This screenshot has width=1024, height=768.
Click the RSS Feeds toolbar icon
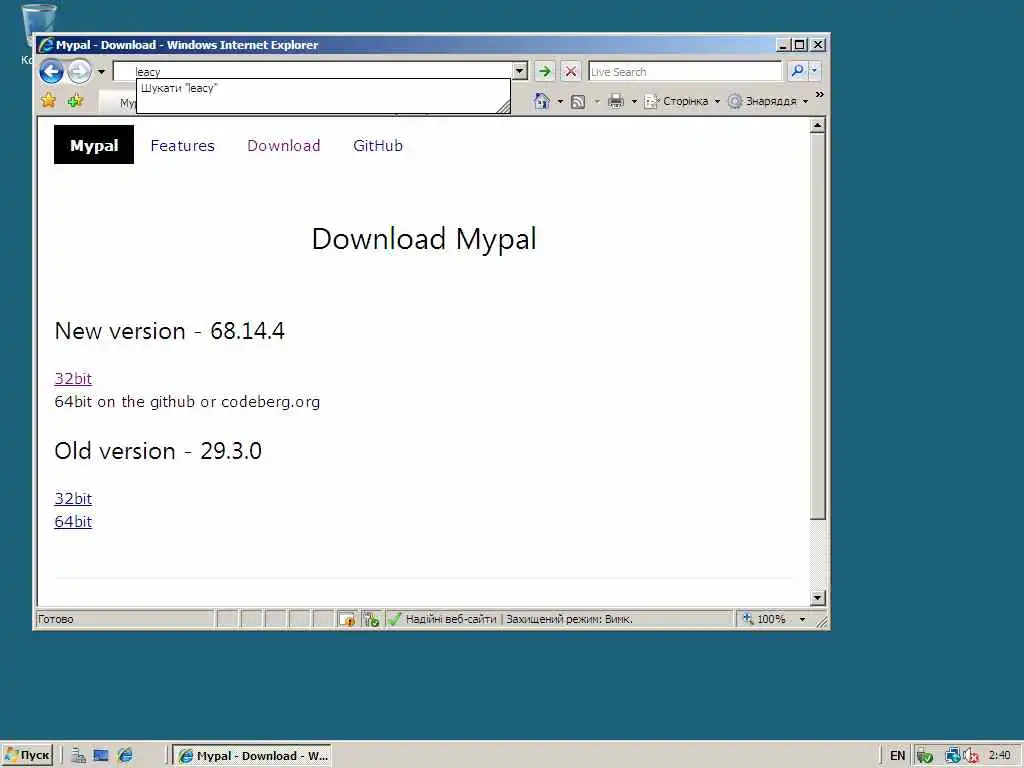click(578, 101)
